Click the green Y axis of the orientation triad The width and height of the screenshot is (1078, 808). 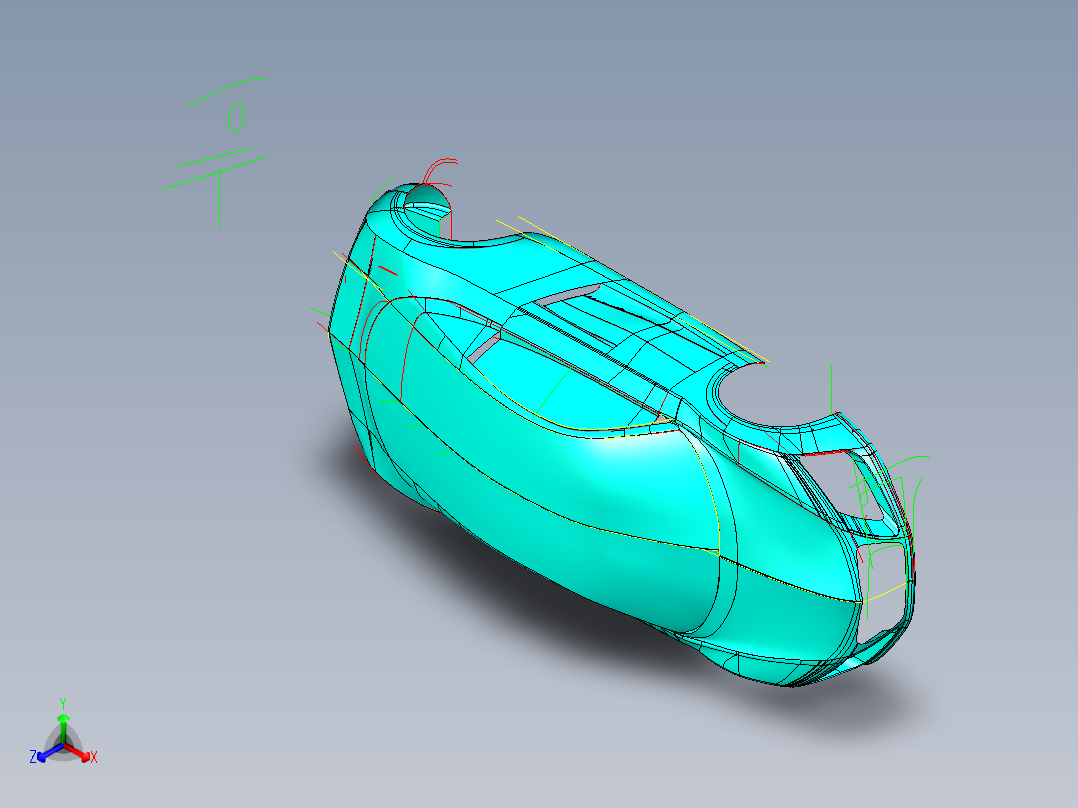coord(63,728)
